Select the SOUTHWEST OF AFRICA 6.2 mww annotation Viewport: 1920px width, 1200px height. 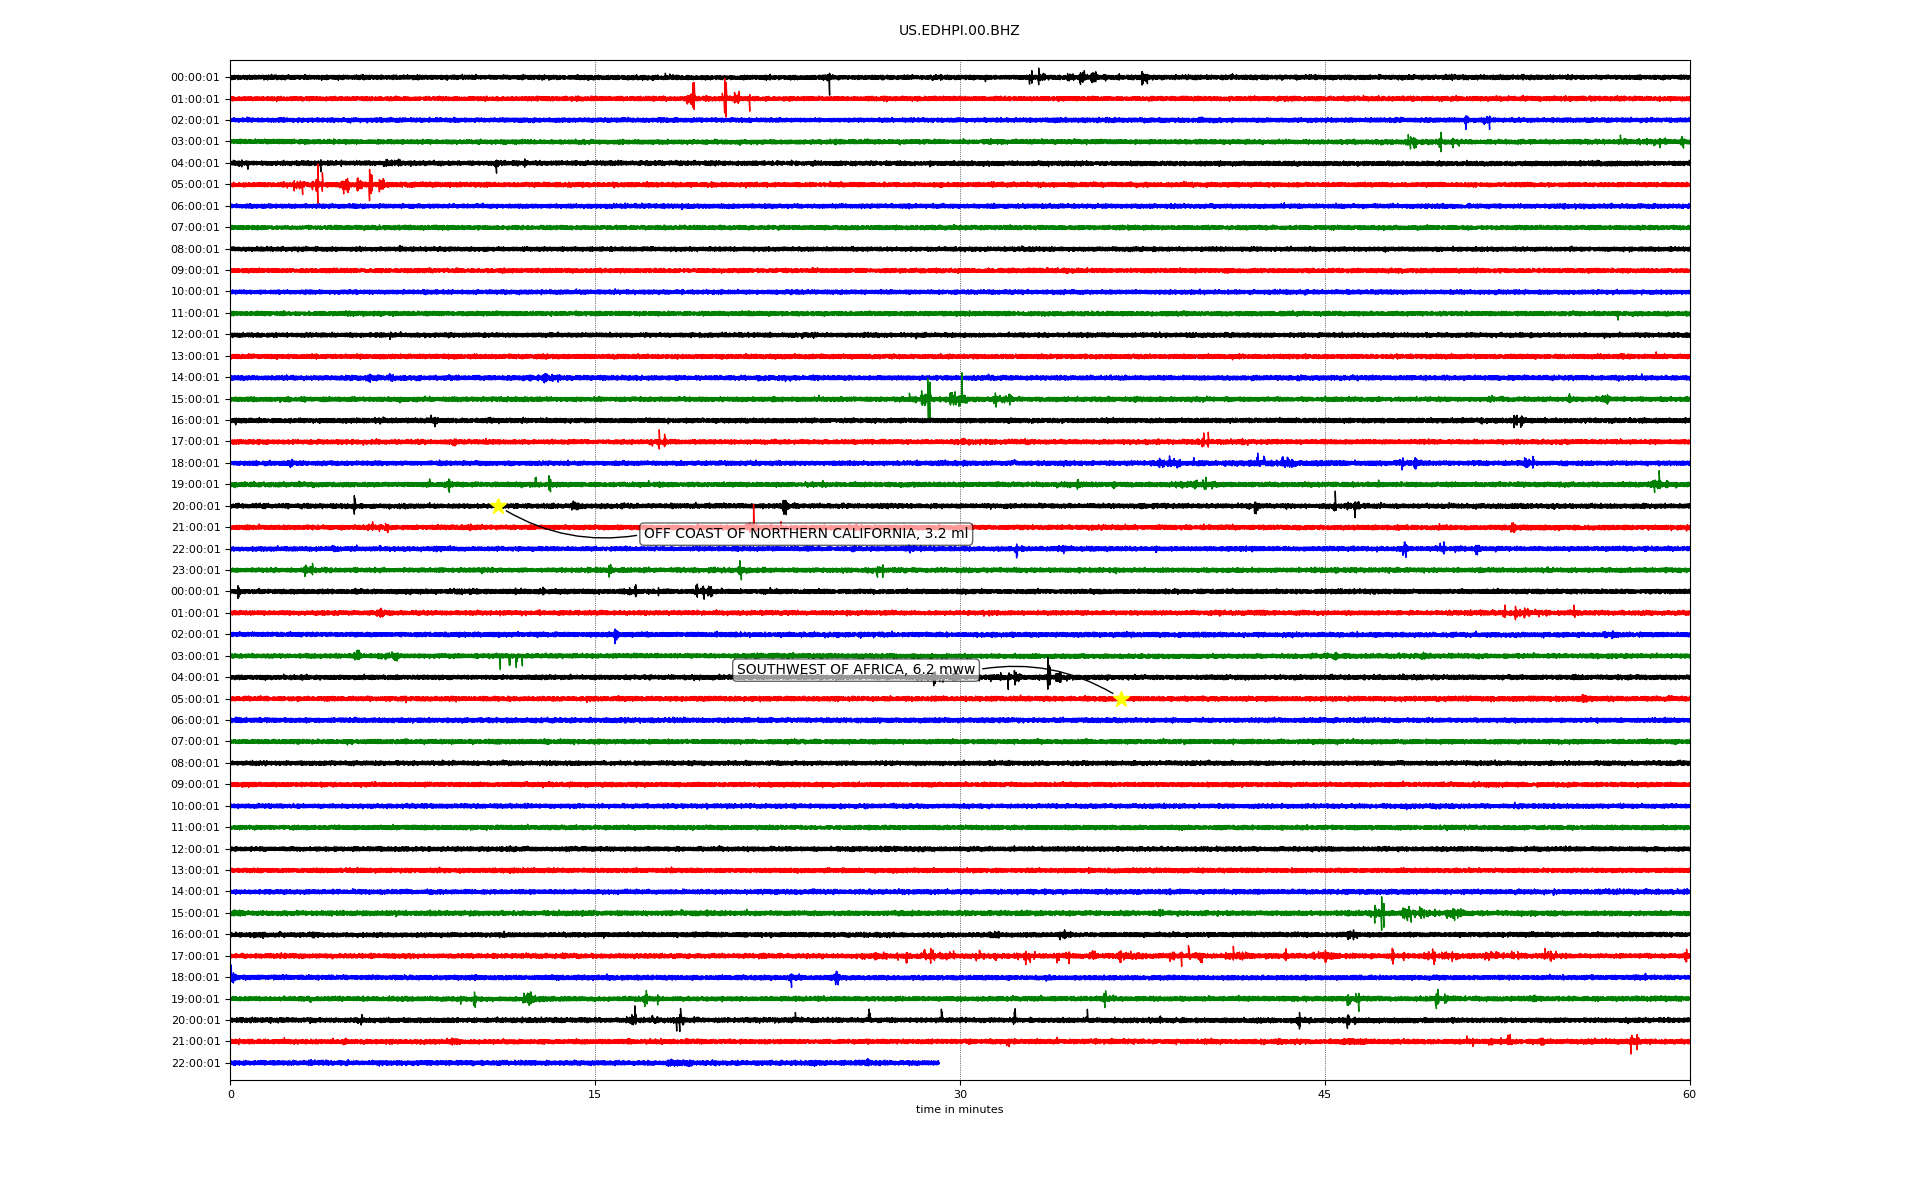point(856,670)
